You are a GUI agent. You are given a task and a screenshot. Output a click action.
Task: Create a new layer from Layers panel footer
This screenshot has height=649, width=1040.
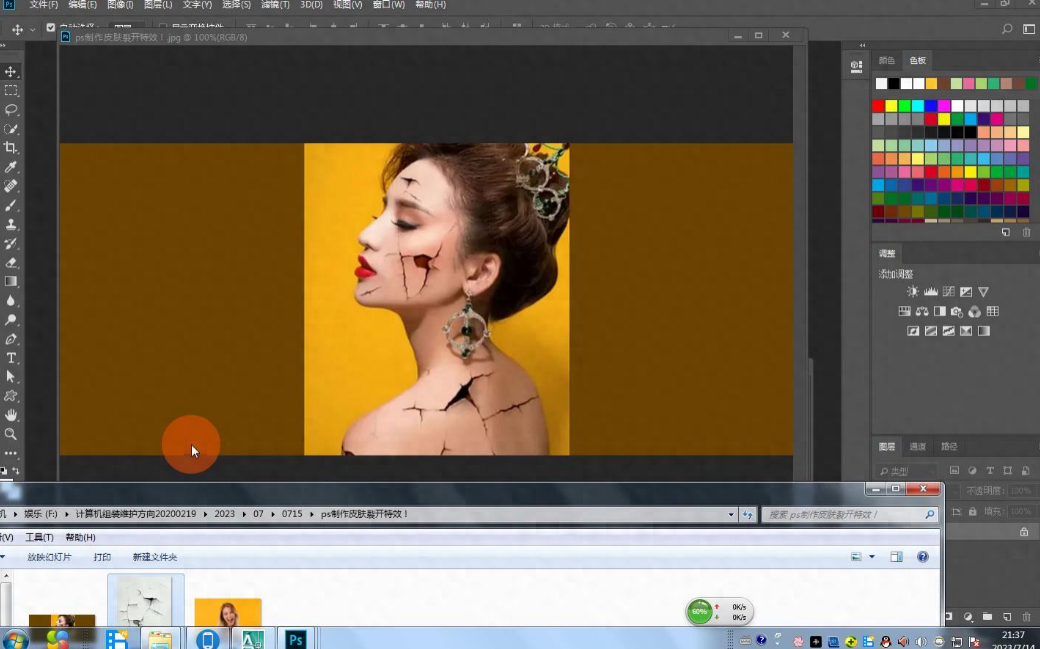point(1007,617)
